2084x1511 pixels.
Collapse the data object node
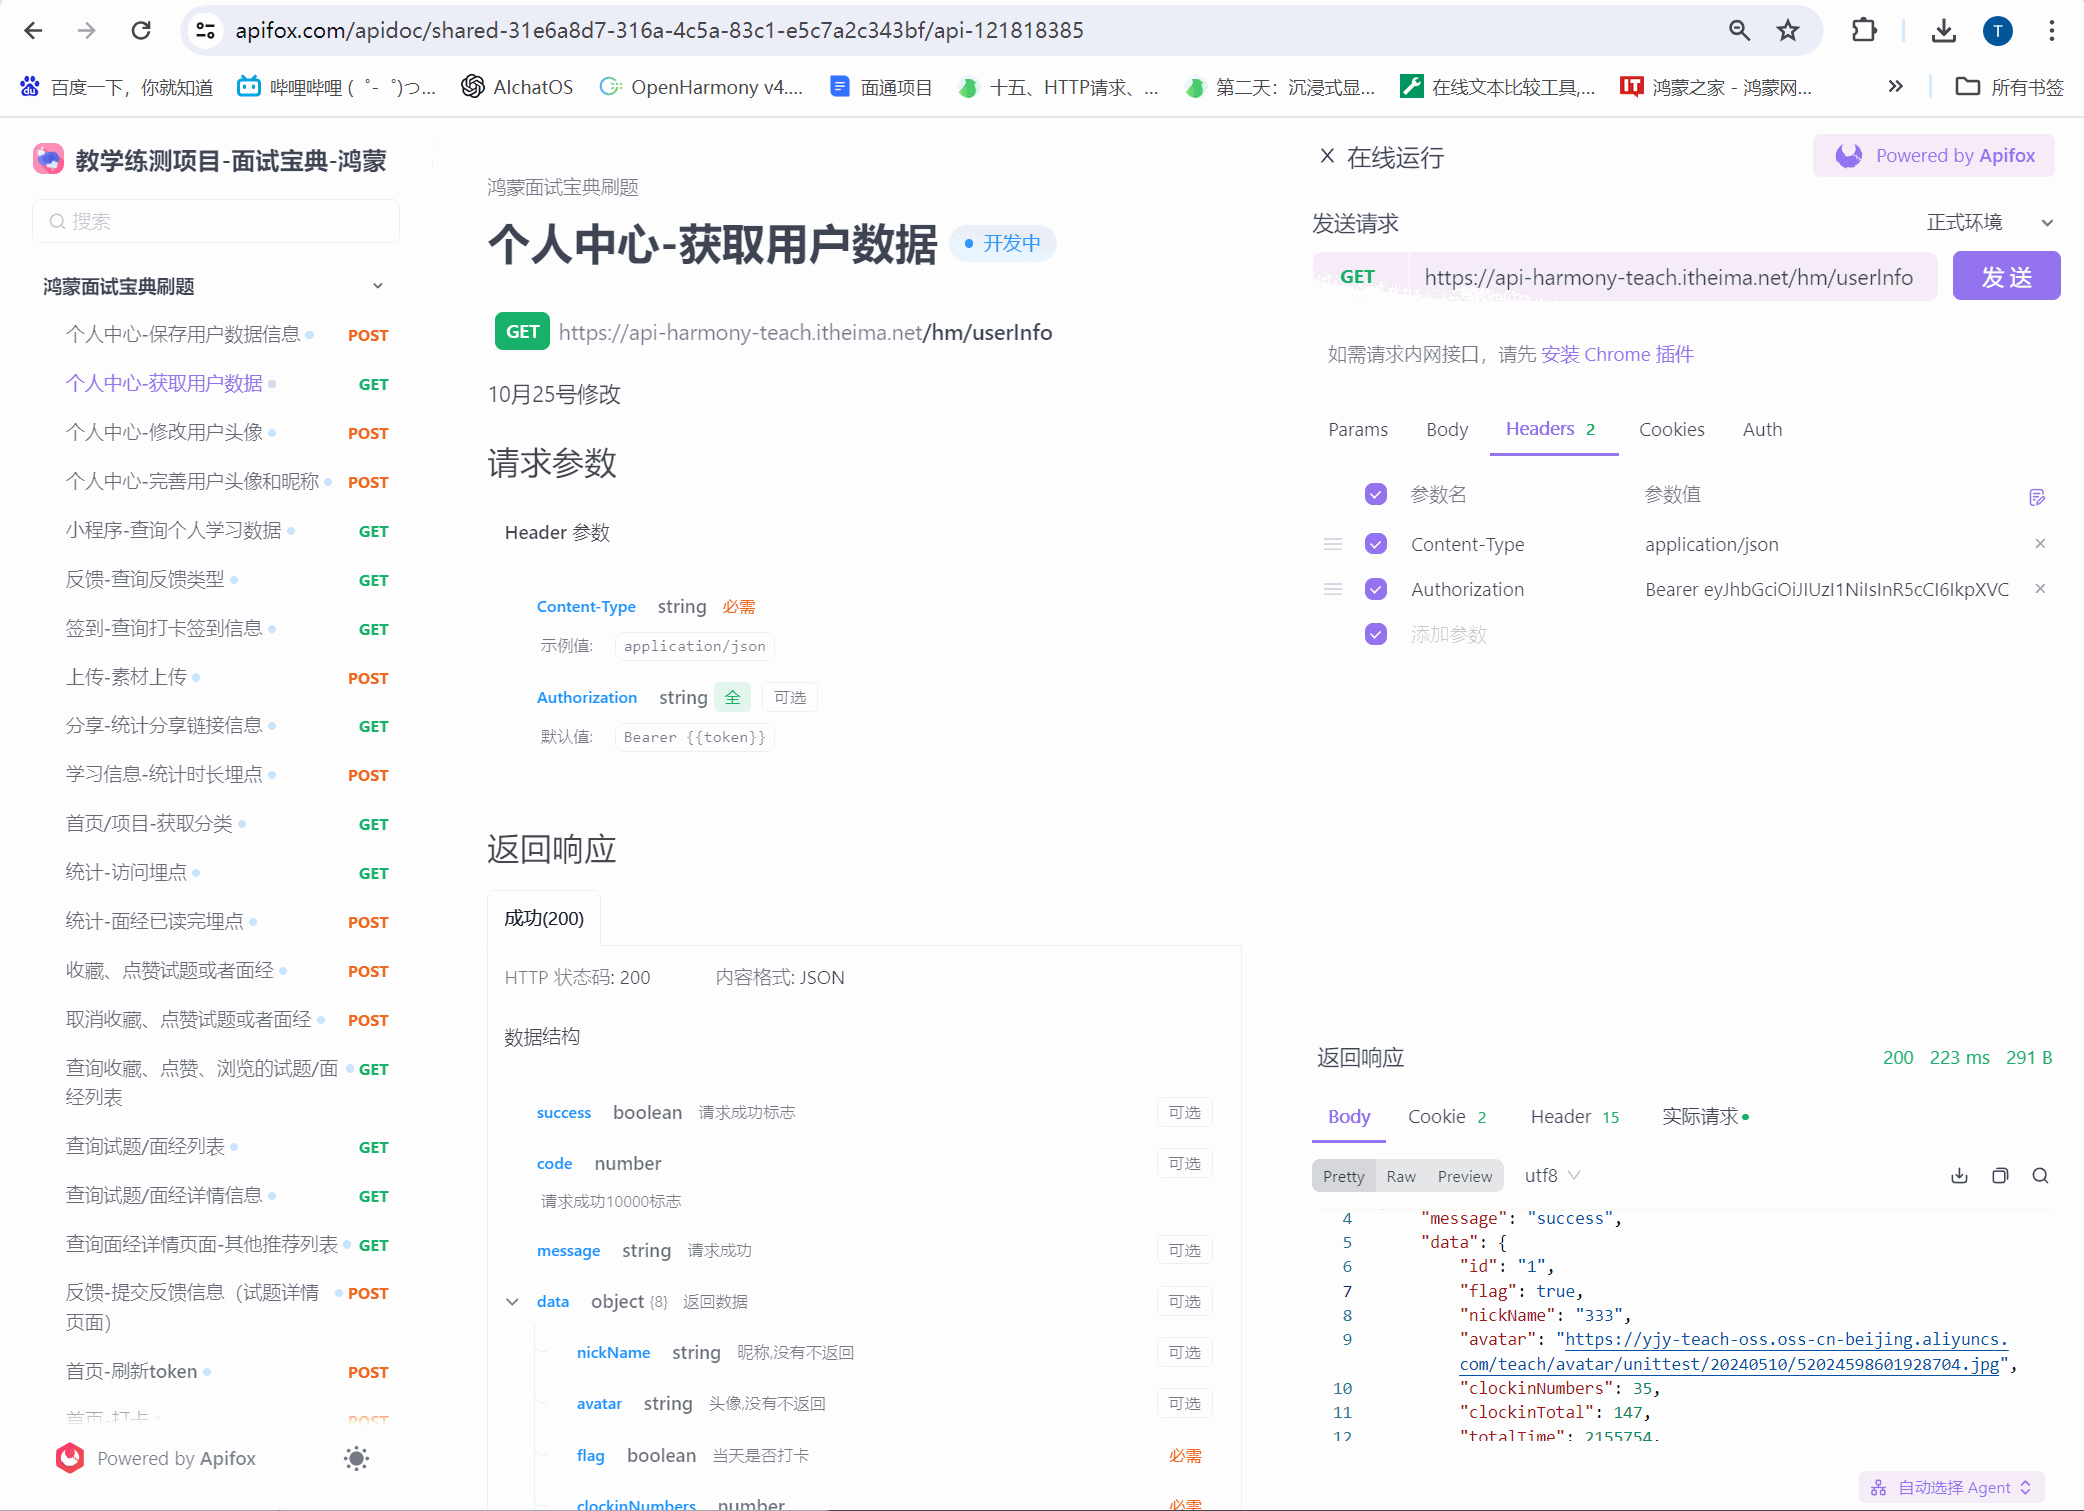(x=512, y=1302)
